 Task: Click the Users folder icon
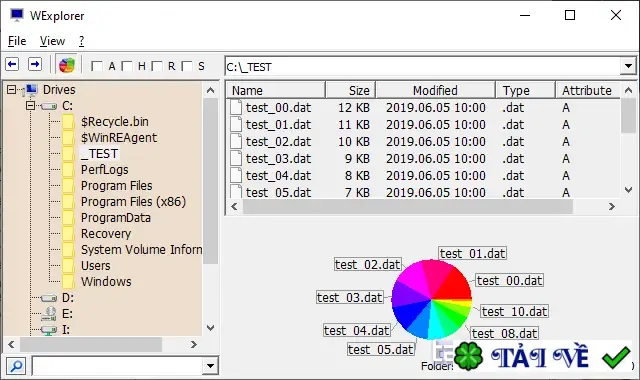click(68, 266)
